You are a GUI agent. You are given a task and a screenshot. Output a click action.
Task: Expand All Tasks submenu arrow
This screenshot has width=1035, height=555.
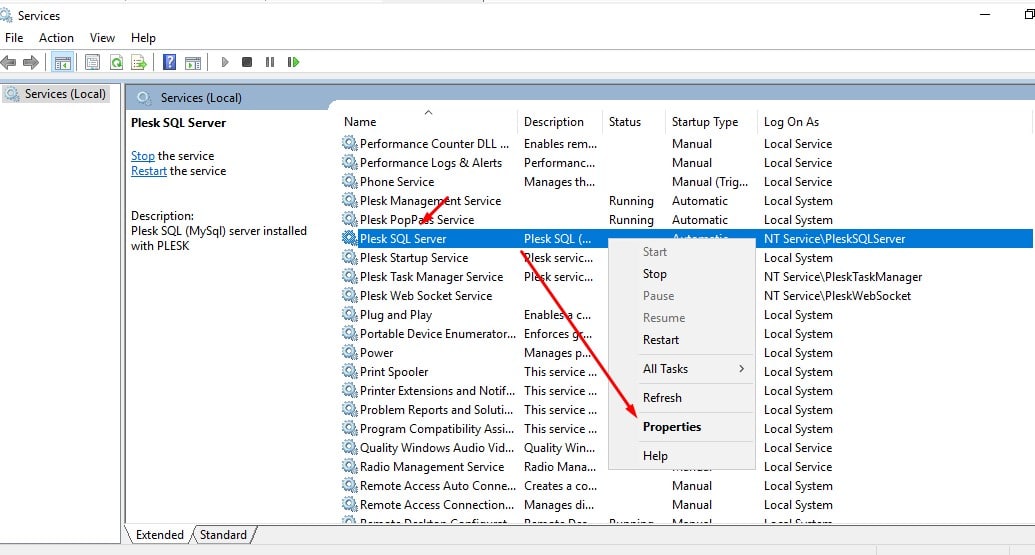click(x=741, y=369)
